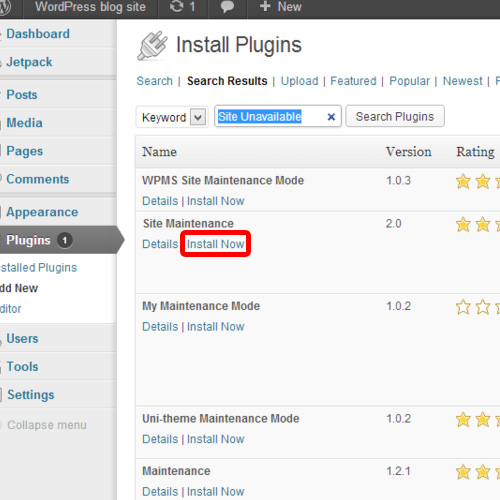Switch to the Featured tab
Image resolution: width=500 pixels, height=500 pixels.
(x=353, y=81)
